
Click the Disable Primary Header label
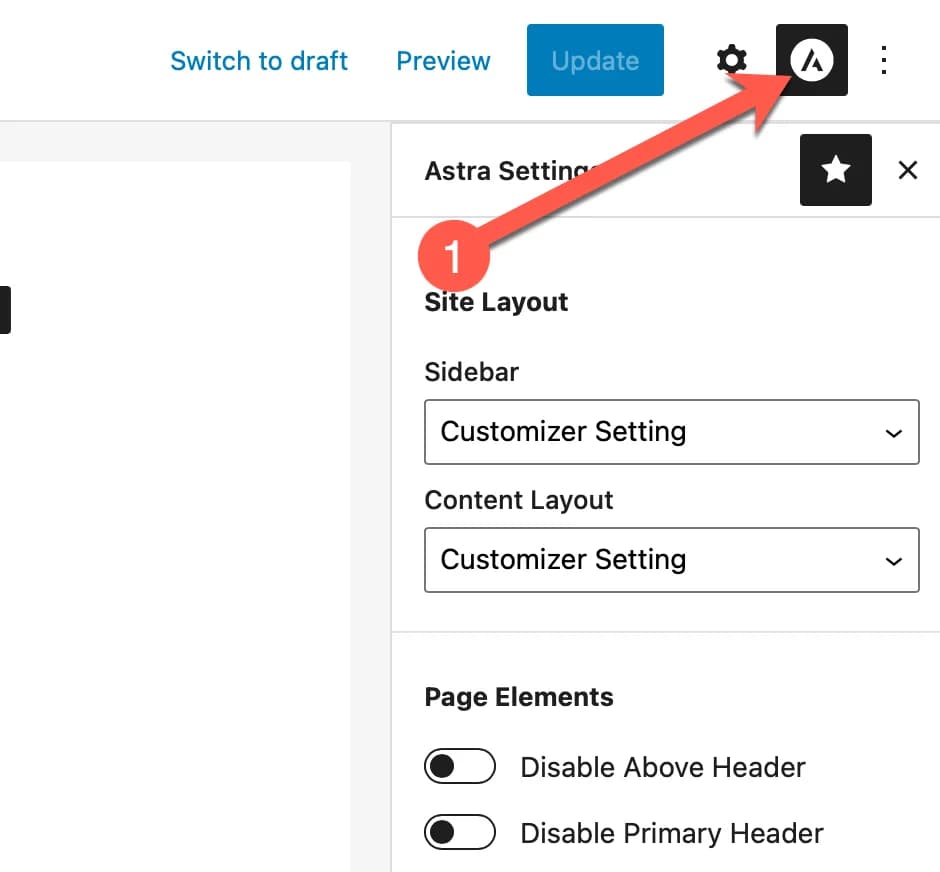pyautogui.click(x=671, y=833)
